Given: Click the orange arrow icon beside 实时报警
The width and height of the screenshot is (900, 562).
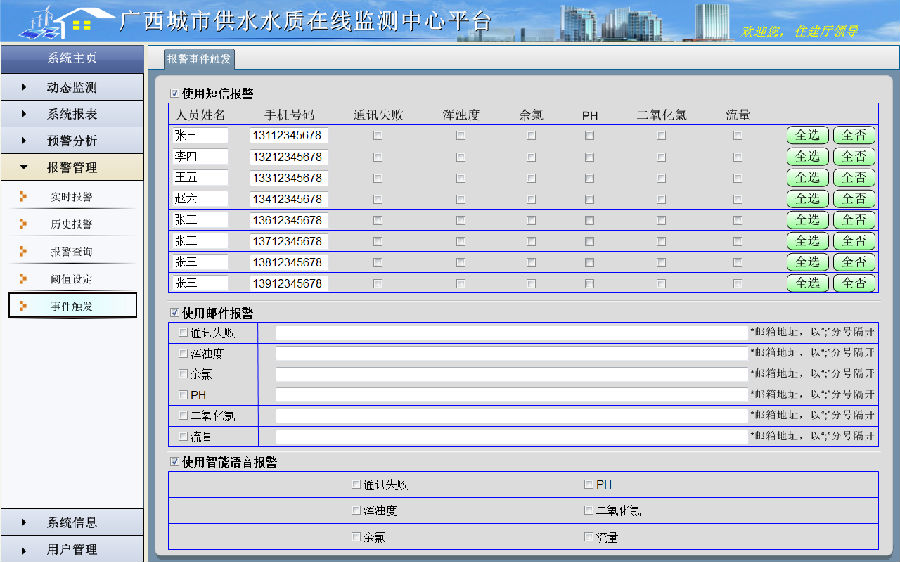Looking at the screenshot, I should pyautogui.click(x=23, y=197).
